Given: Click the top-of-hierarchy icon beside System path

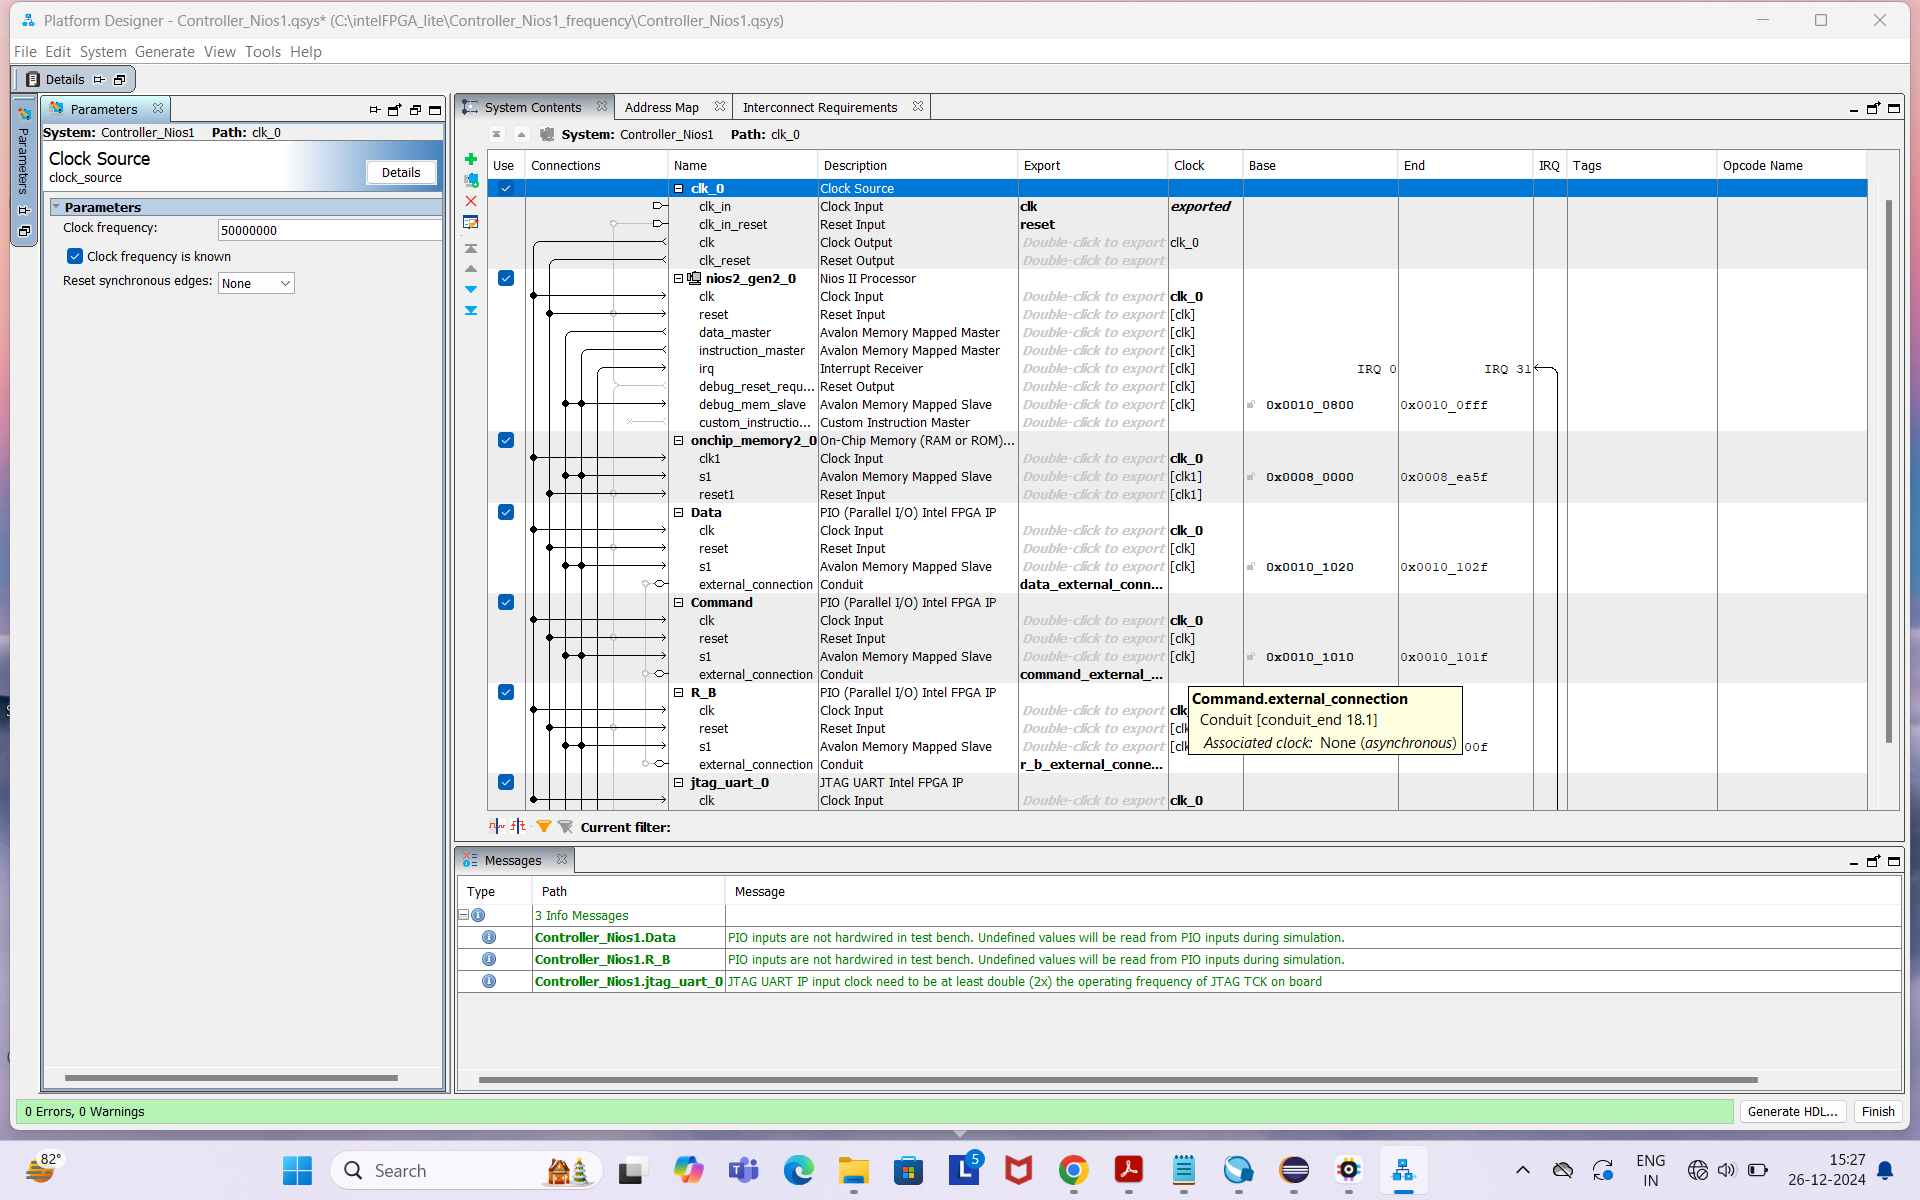Looking at the screenshot, I should click(x=497, y=134).
